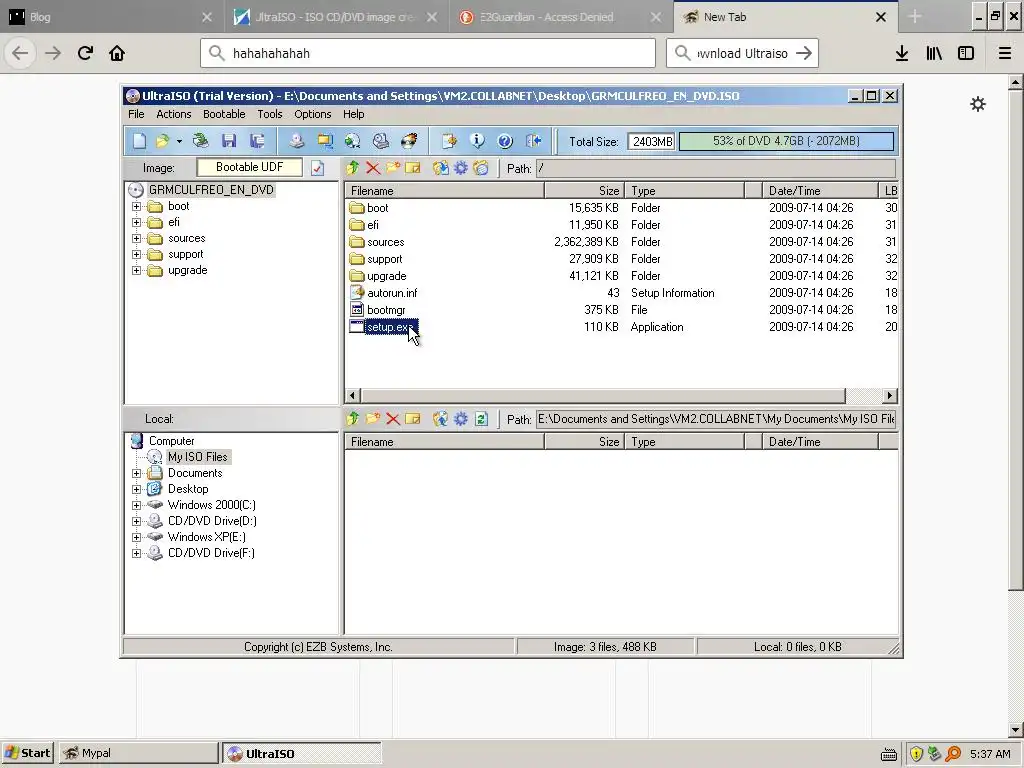
Task: Expand the boot folder in image tree
Action: click(x=136, y=206)
